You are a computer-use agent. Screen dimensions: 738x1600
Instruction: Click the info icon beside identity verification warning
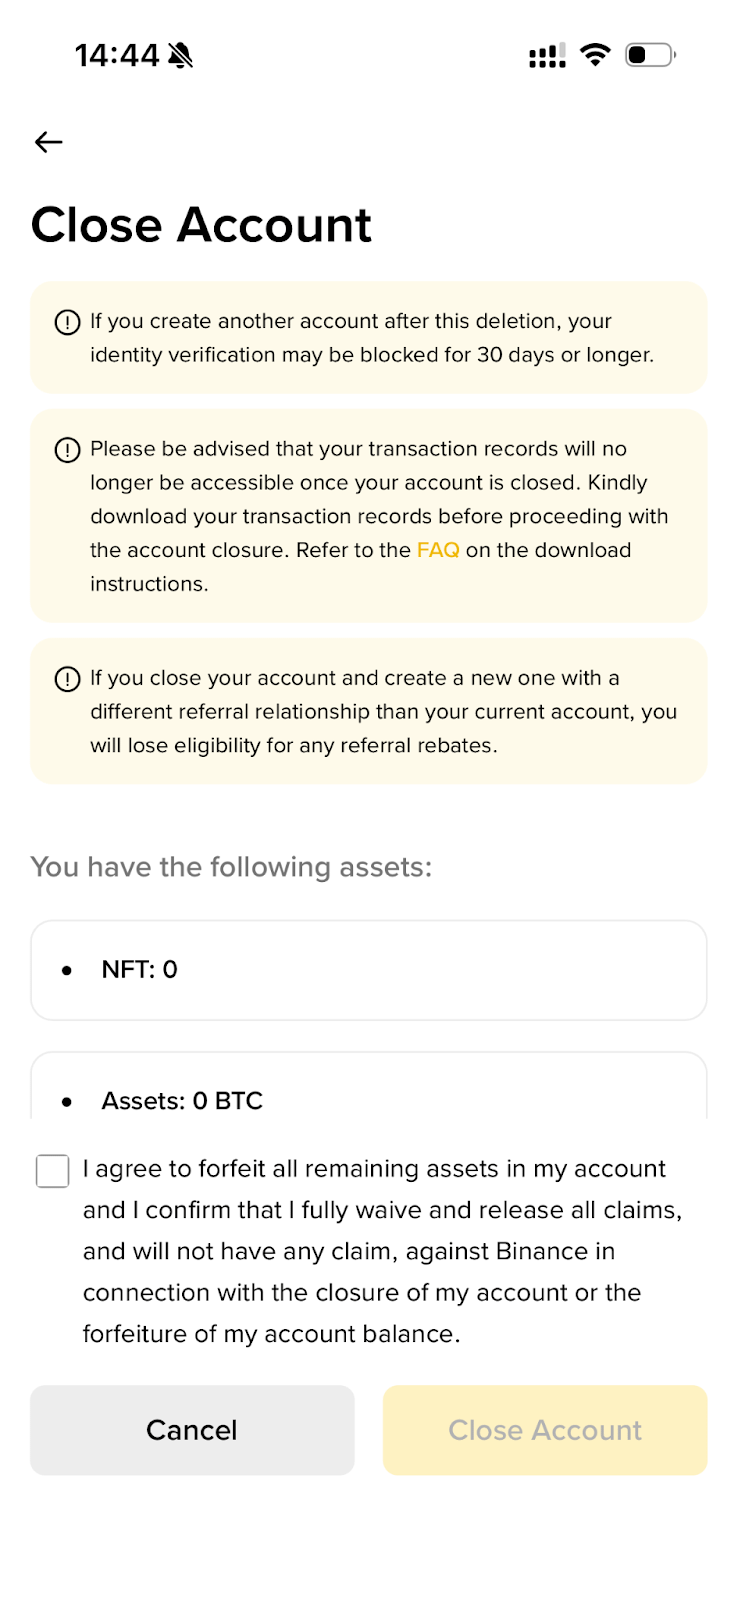click(67, 322)
